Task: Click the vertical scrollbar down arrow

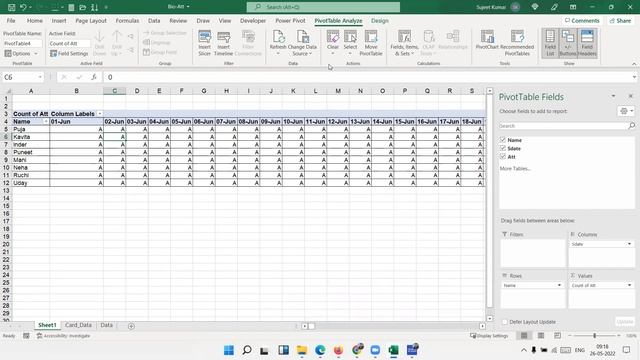Action: (489, 318)
